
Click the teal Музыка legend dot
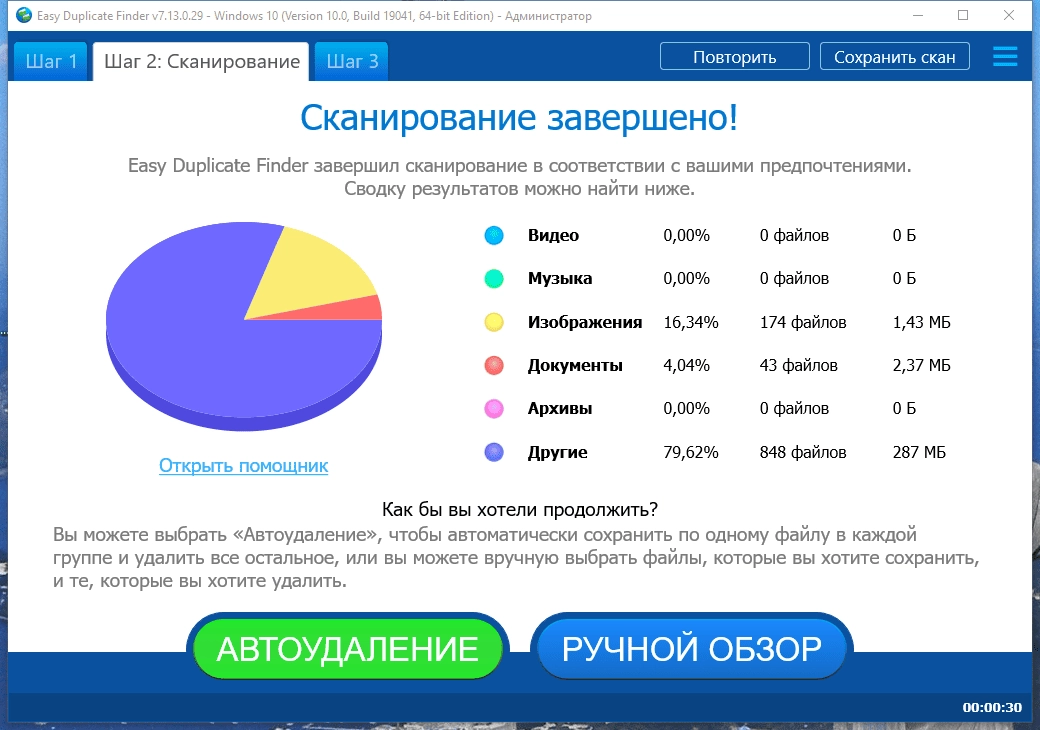coord(494,278)
